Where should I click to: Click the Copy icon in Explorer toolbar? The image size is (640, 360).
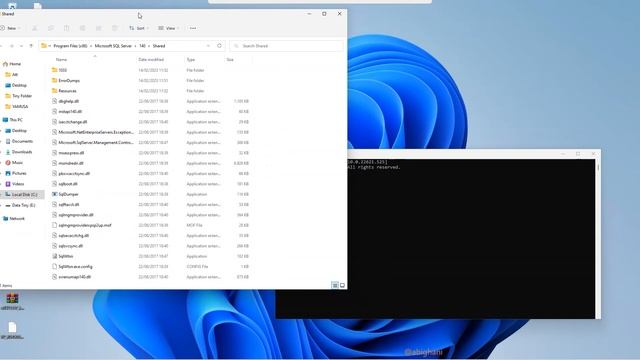(x=51, y=28)
